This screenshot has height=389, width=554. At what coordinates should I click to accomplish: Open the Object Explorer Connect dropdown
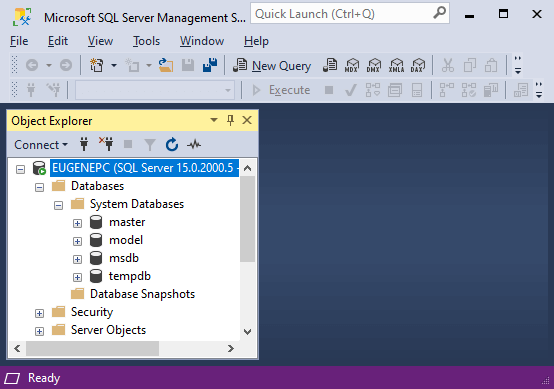[x=41, y=145]
